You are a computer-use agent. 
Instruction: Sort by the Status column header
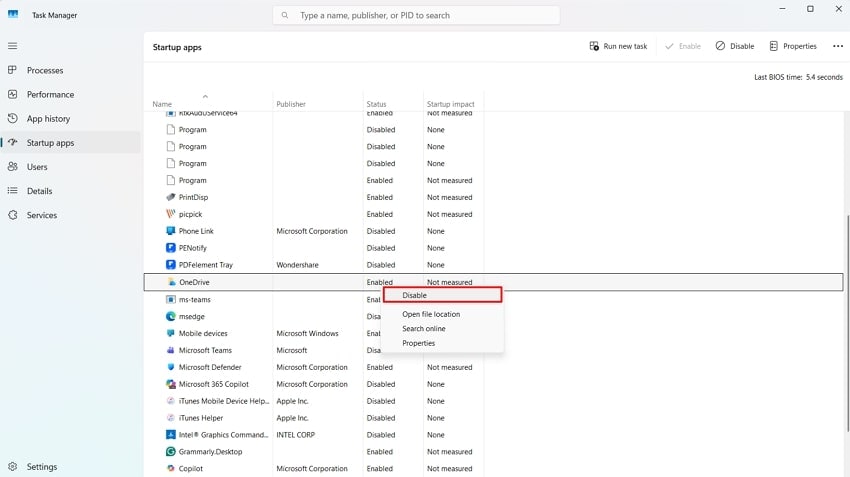pos(376,104)
